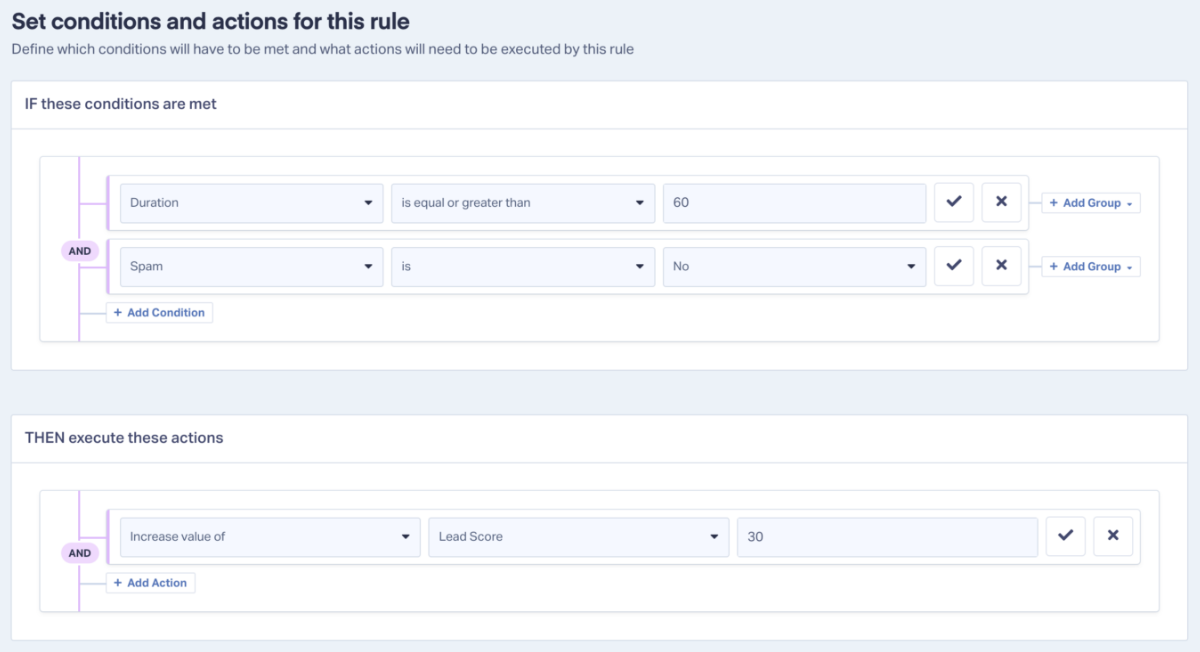Remove the Duration condition with its X icon

[1001, 202]
